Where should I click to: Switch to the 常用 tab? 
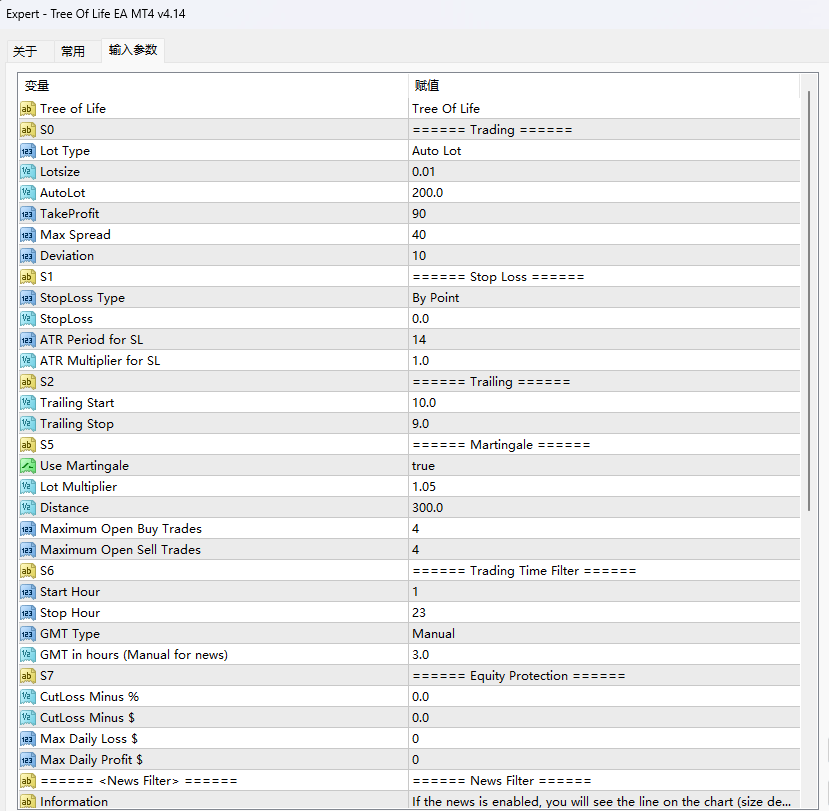pyautogui.click(x=73, y=51)
